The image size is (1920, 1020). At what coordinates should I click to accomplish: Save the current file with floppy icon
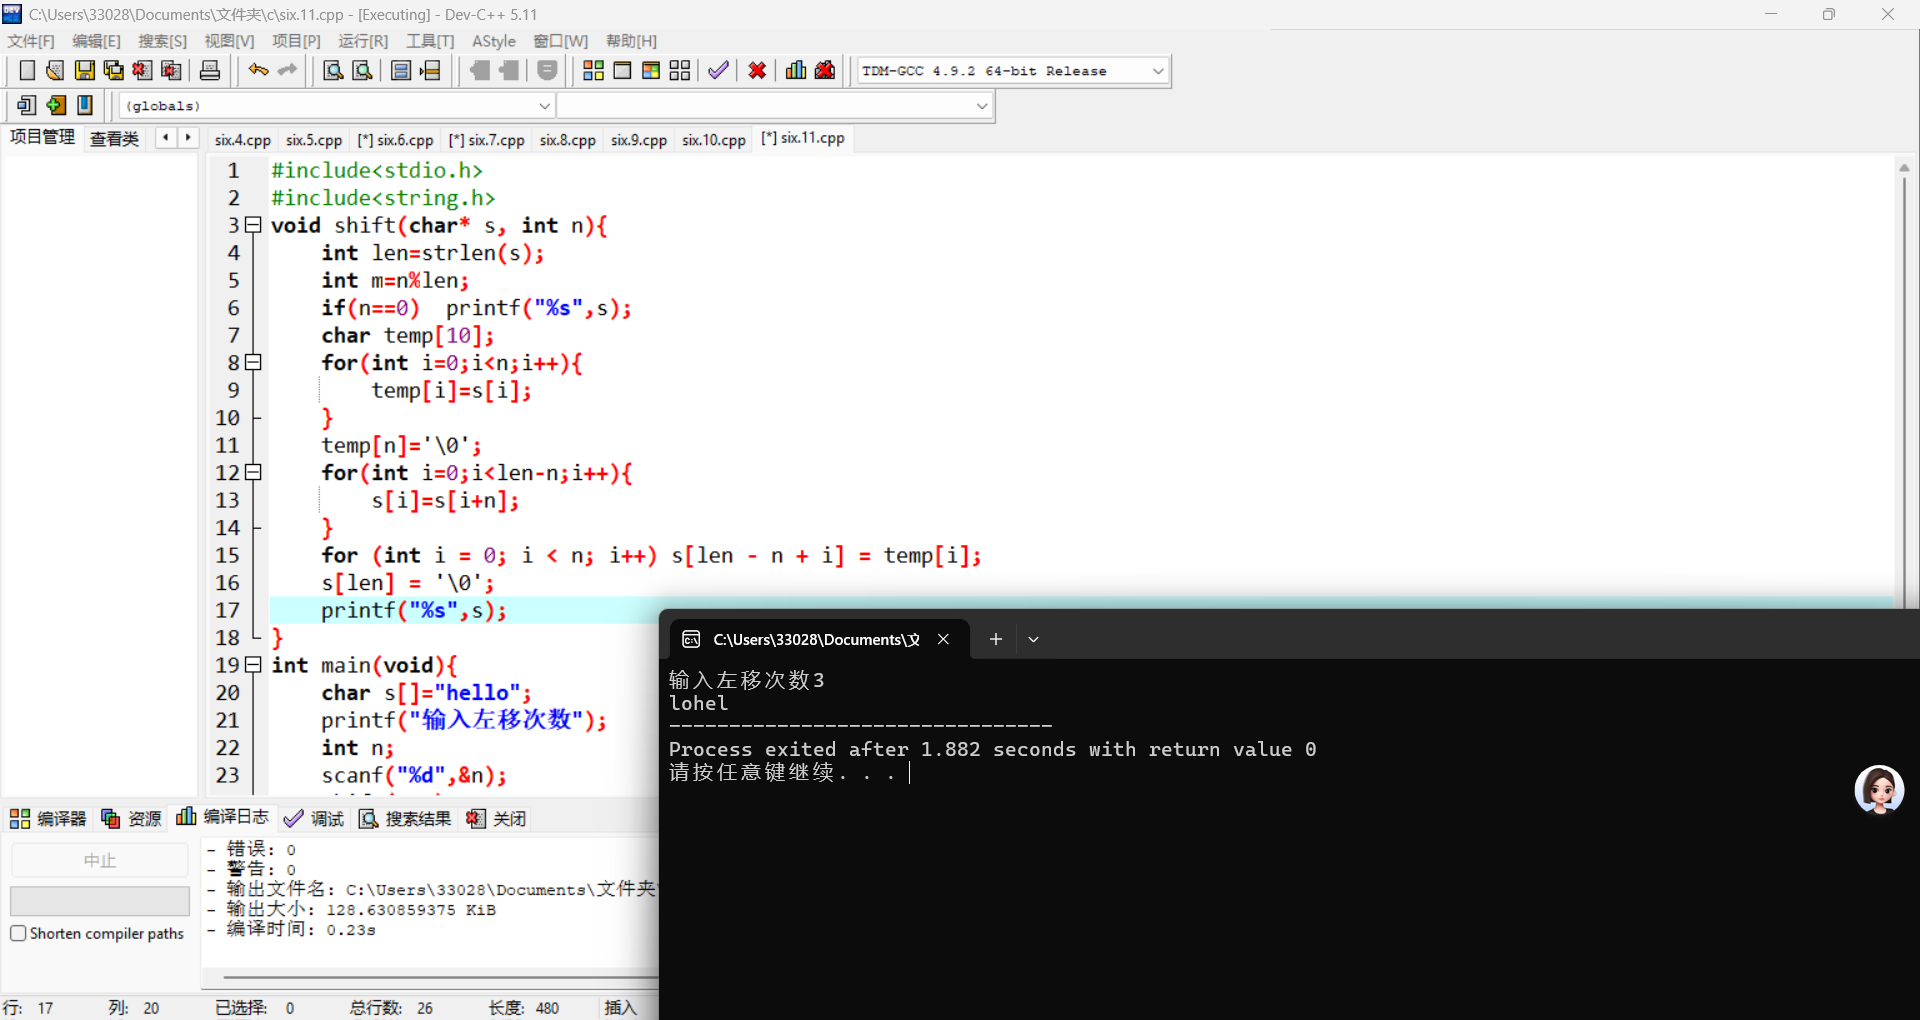85,70
